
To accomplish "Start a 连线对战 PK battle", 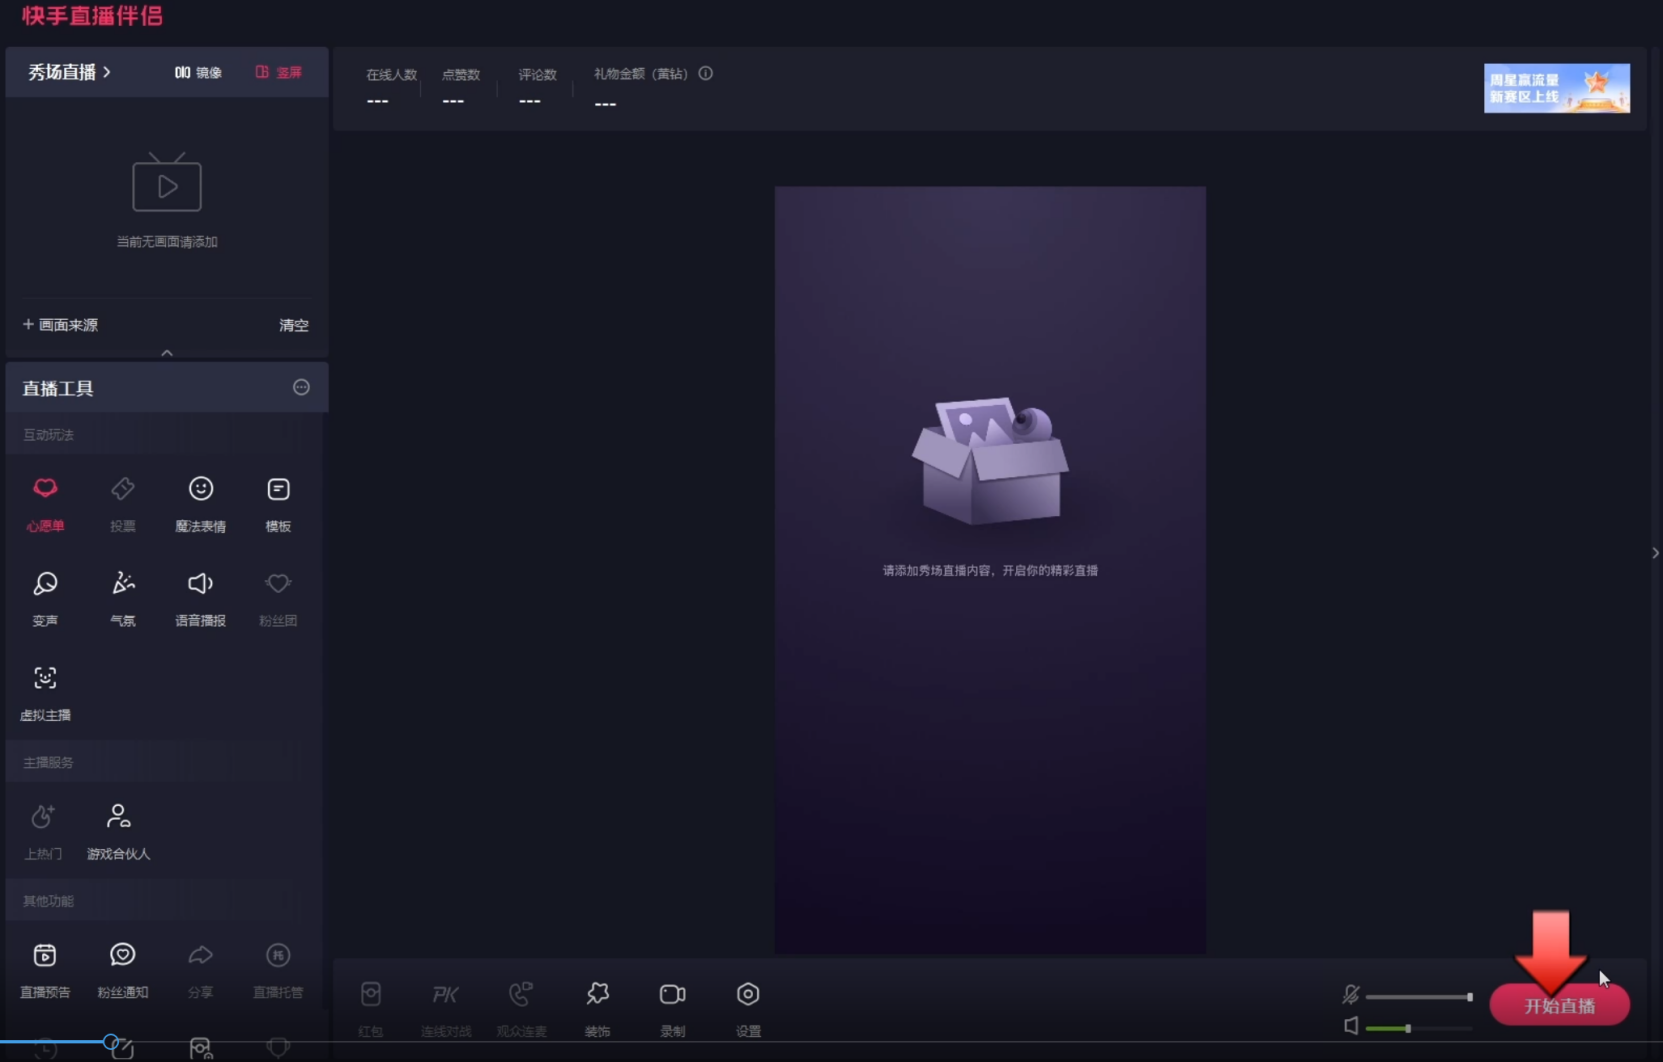I will point(446,1008).
